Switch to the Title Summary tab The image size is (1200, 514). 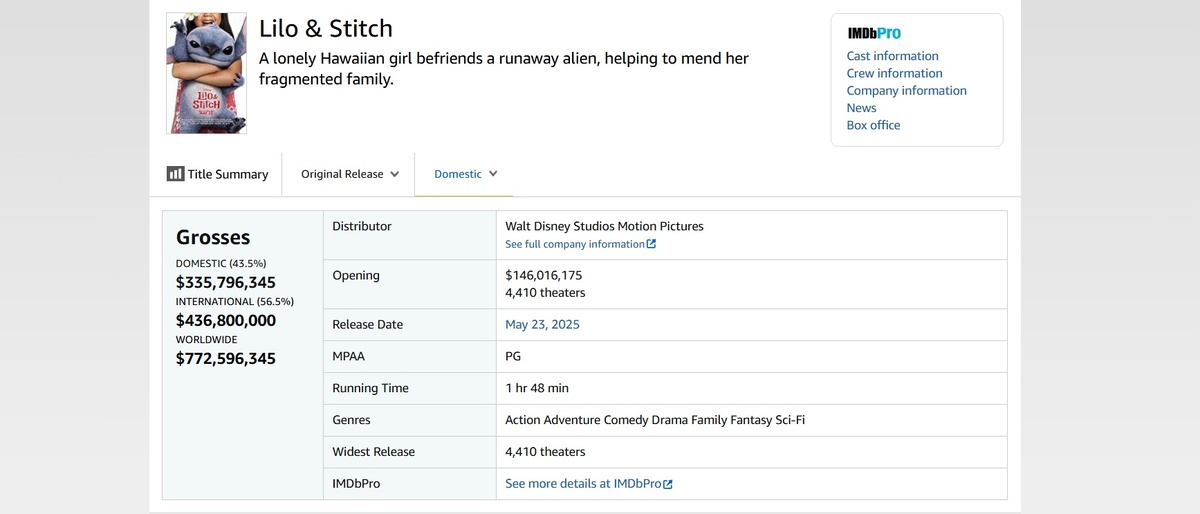pyautogui.click(x=218, y=174)
